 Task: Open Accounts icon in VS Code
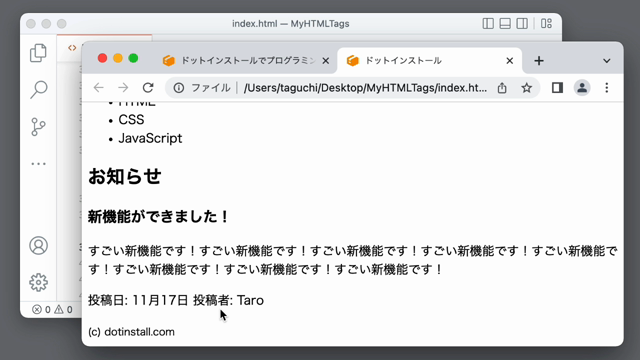(x=38, y=246)
